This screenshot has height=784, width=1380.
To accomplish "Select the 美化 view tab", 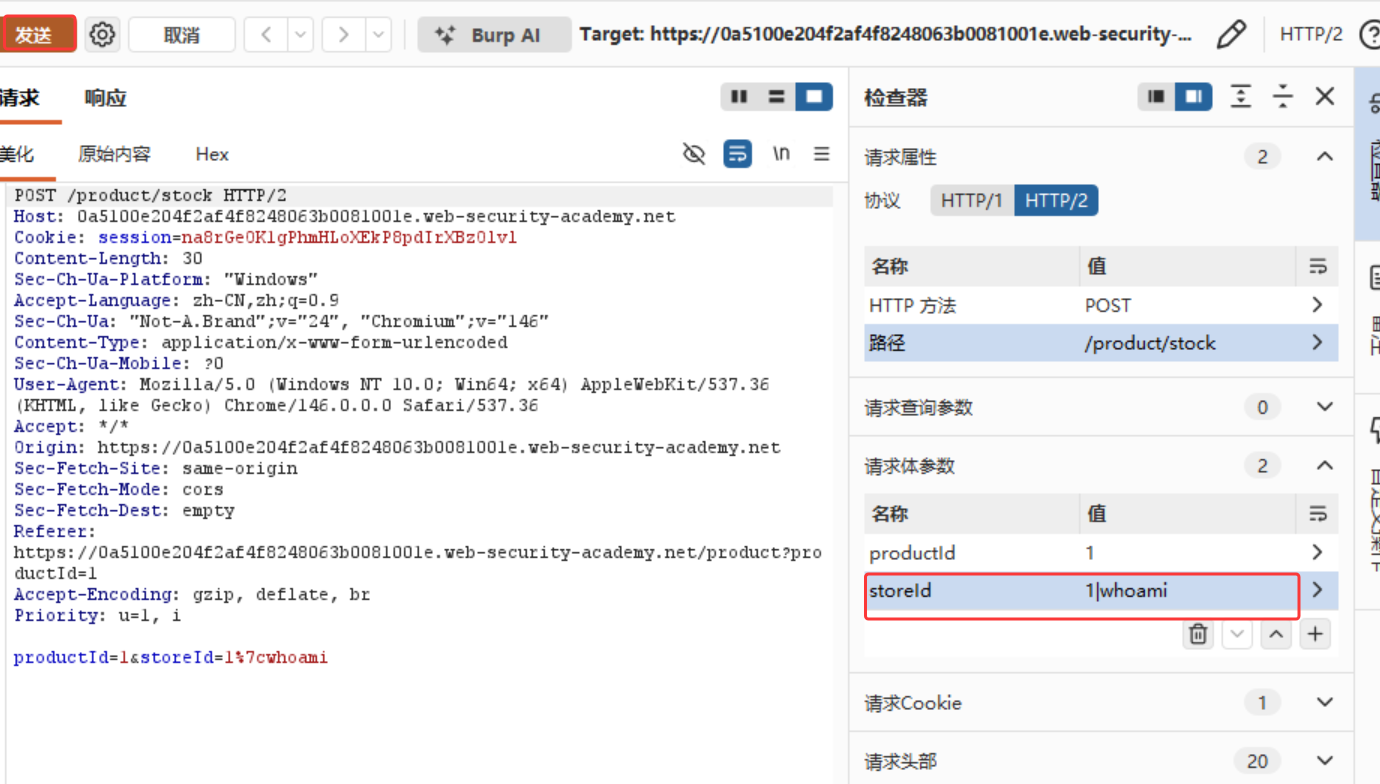I will coord(17,154).
